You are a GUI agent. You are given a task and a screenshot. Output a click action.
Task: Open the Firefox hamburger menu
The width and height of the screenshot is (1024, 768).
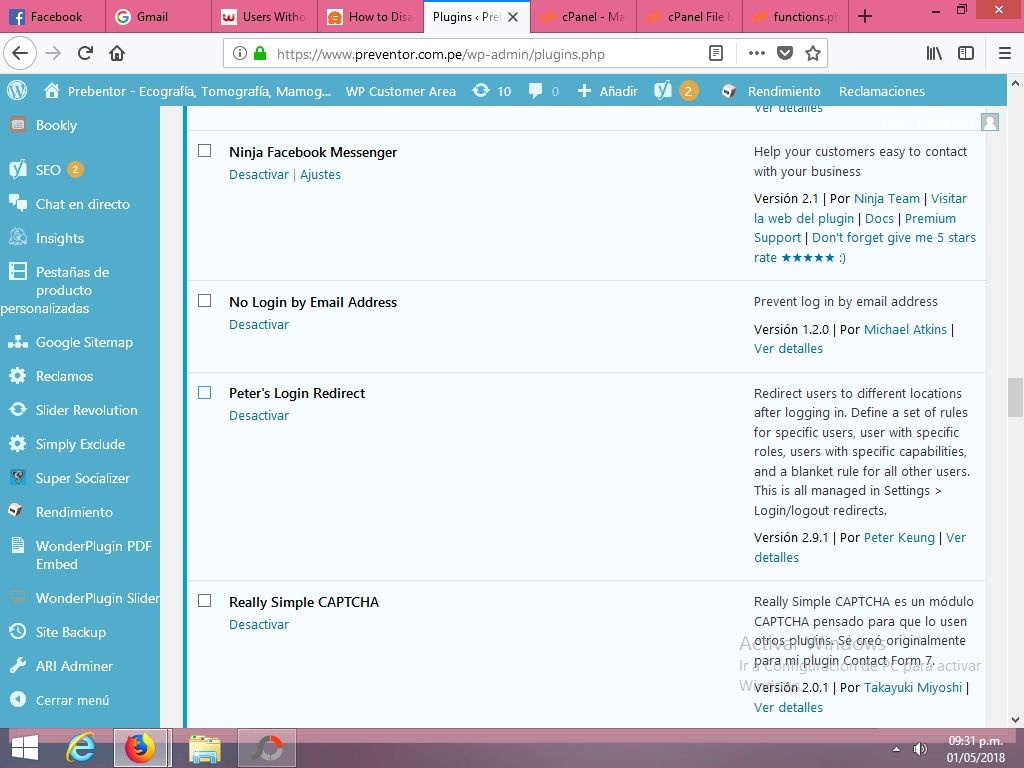[x=1004, y=53]
